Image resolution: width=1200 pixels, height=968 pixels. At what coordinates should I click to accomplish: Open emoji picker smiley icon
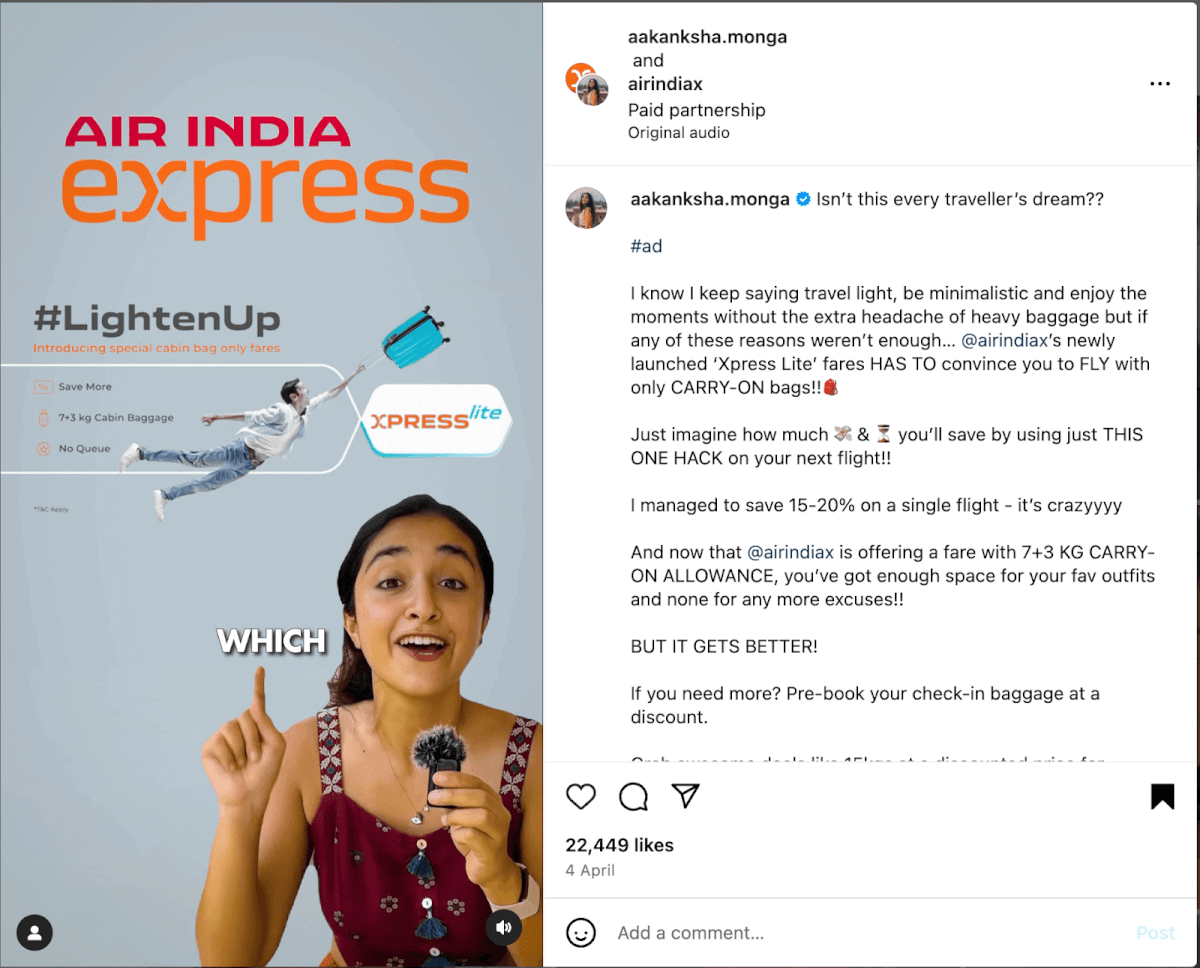[x=581, y=933]
